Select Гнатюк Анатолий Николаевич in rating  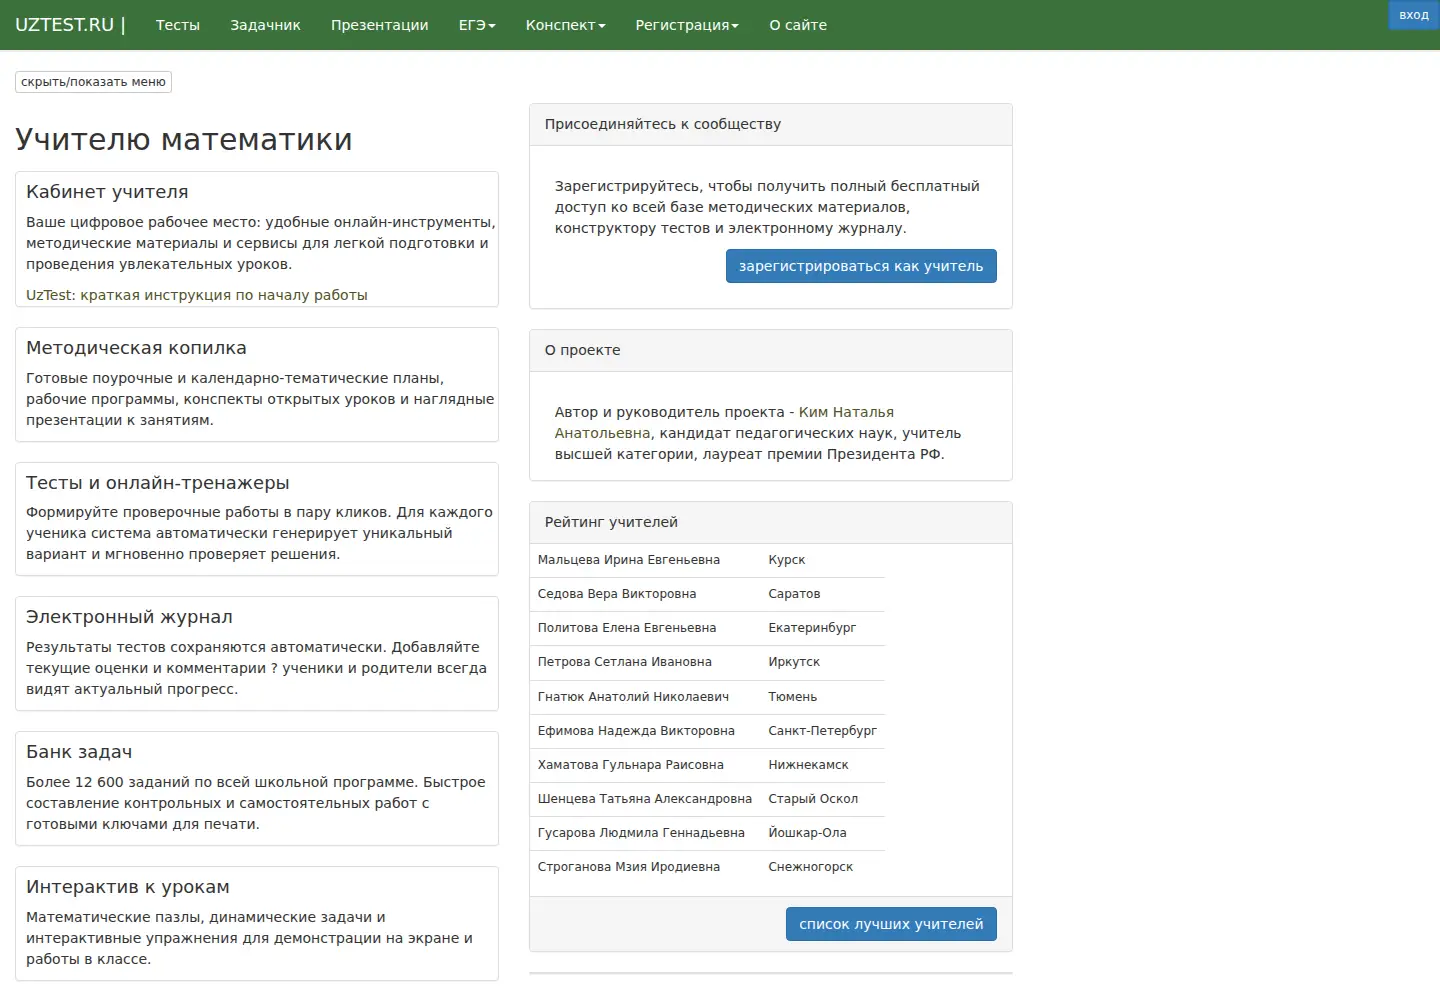click(x=633, y=697)
